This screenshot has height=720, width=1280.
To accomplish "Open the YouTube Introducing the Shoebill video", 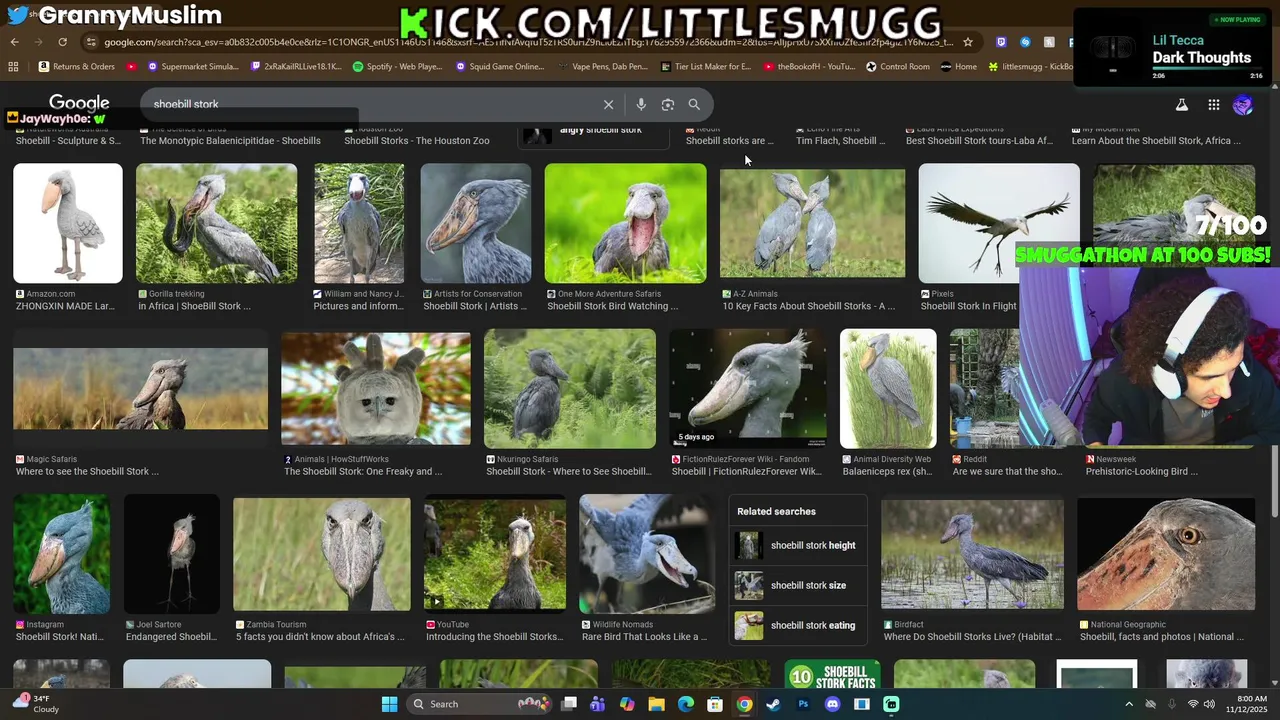I will tap(495, 553).
